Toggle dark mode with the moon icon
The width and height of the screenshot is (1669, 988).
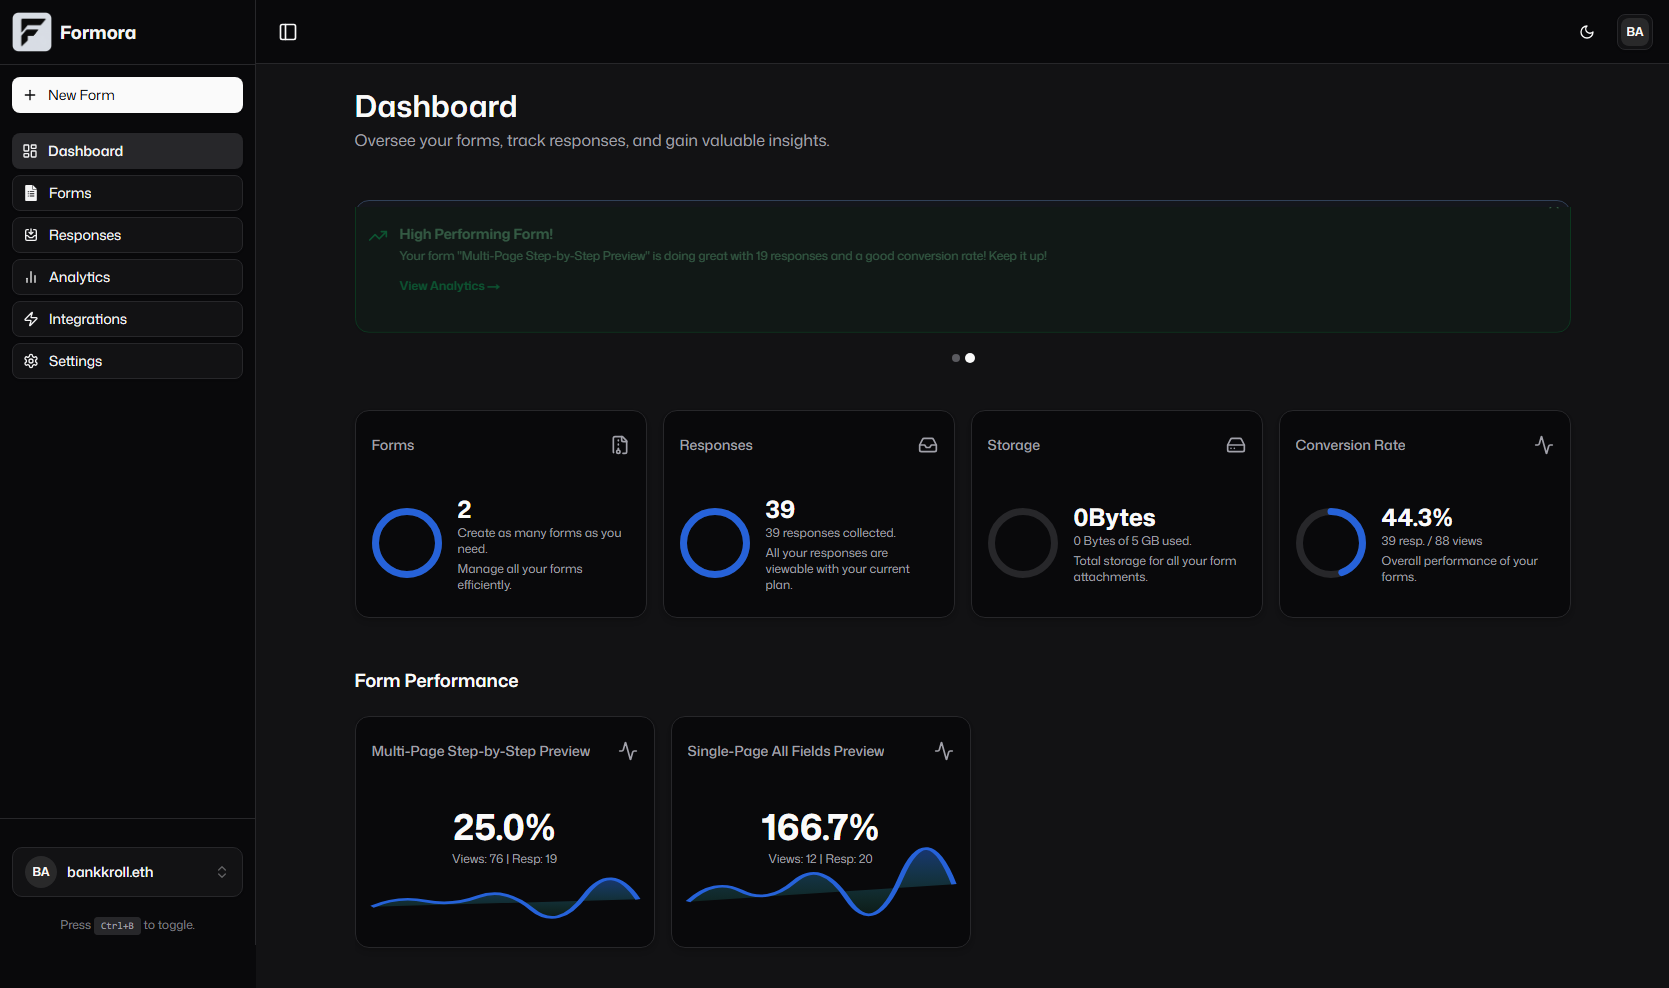pyautogui.click(x=1587, y=31)
